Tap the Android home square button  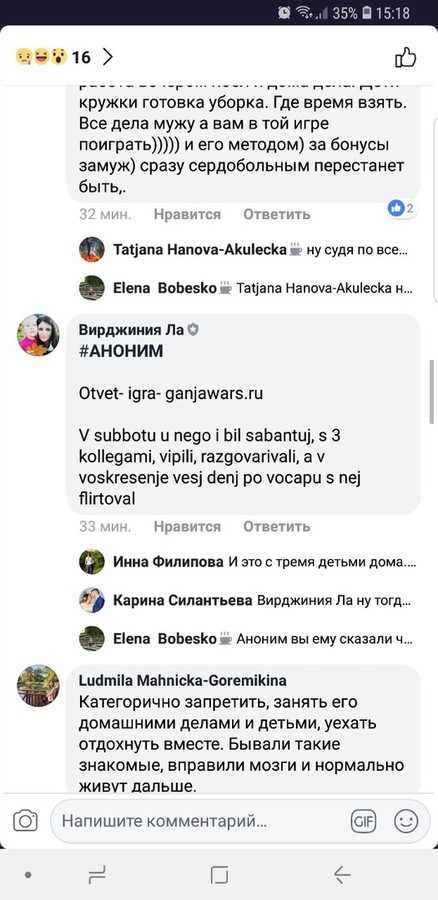219,875
